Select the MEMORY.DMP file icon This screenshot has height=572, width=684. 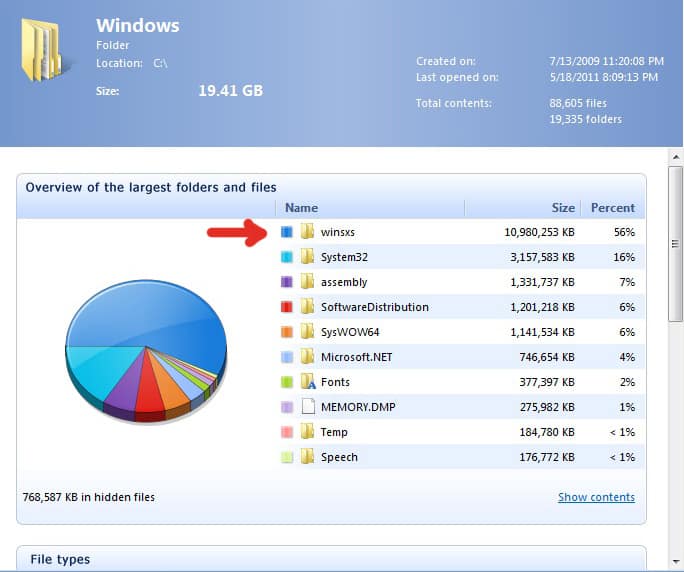click(x=308, y=407)
